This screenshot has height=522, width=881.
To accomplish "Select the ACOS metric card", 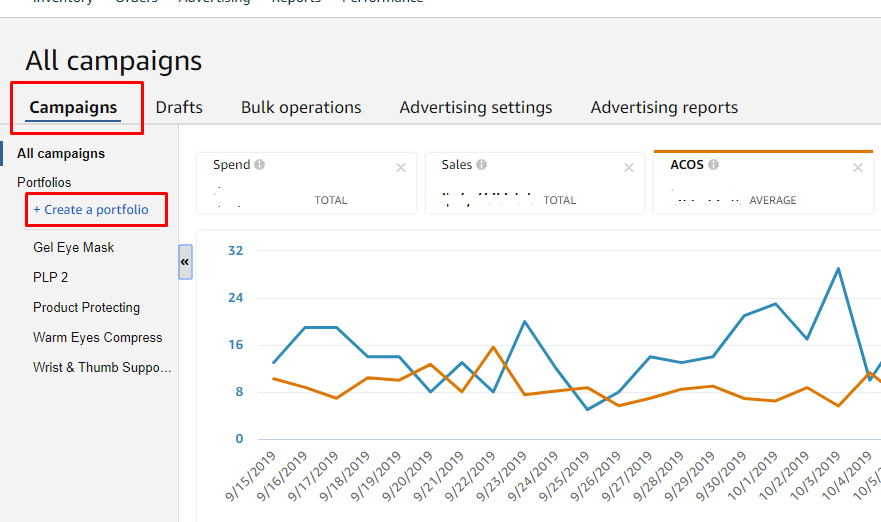I will point(764,183).
